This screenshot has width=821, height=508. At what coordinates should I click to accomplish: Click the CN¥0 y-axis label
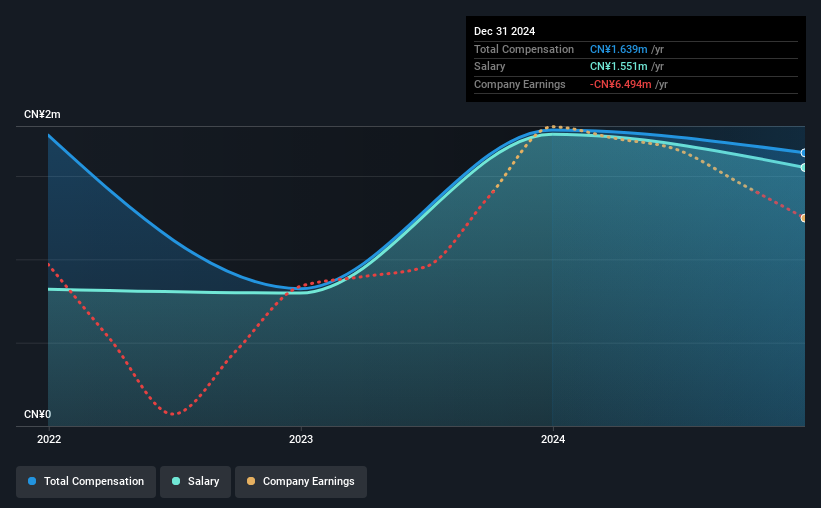(x=38, y=414)
